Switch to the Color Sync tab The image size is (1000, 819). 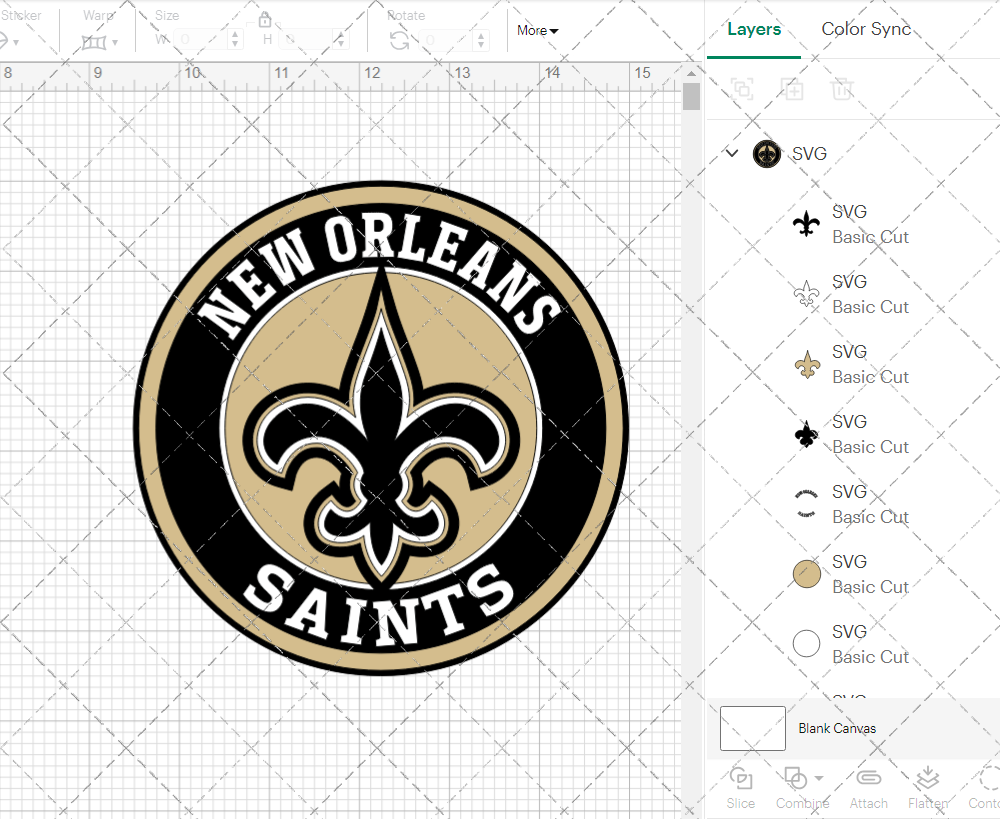coord(866,29)
